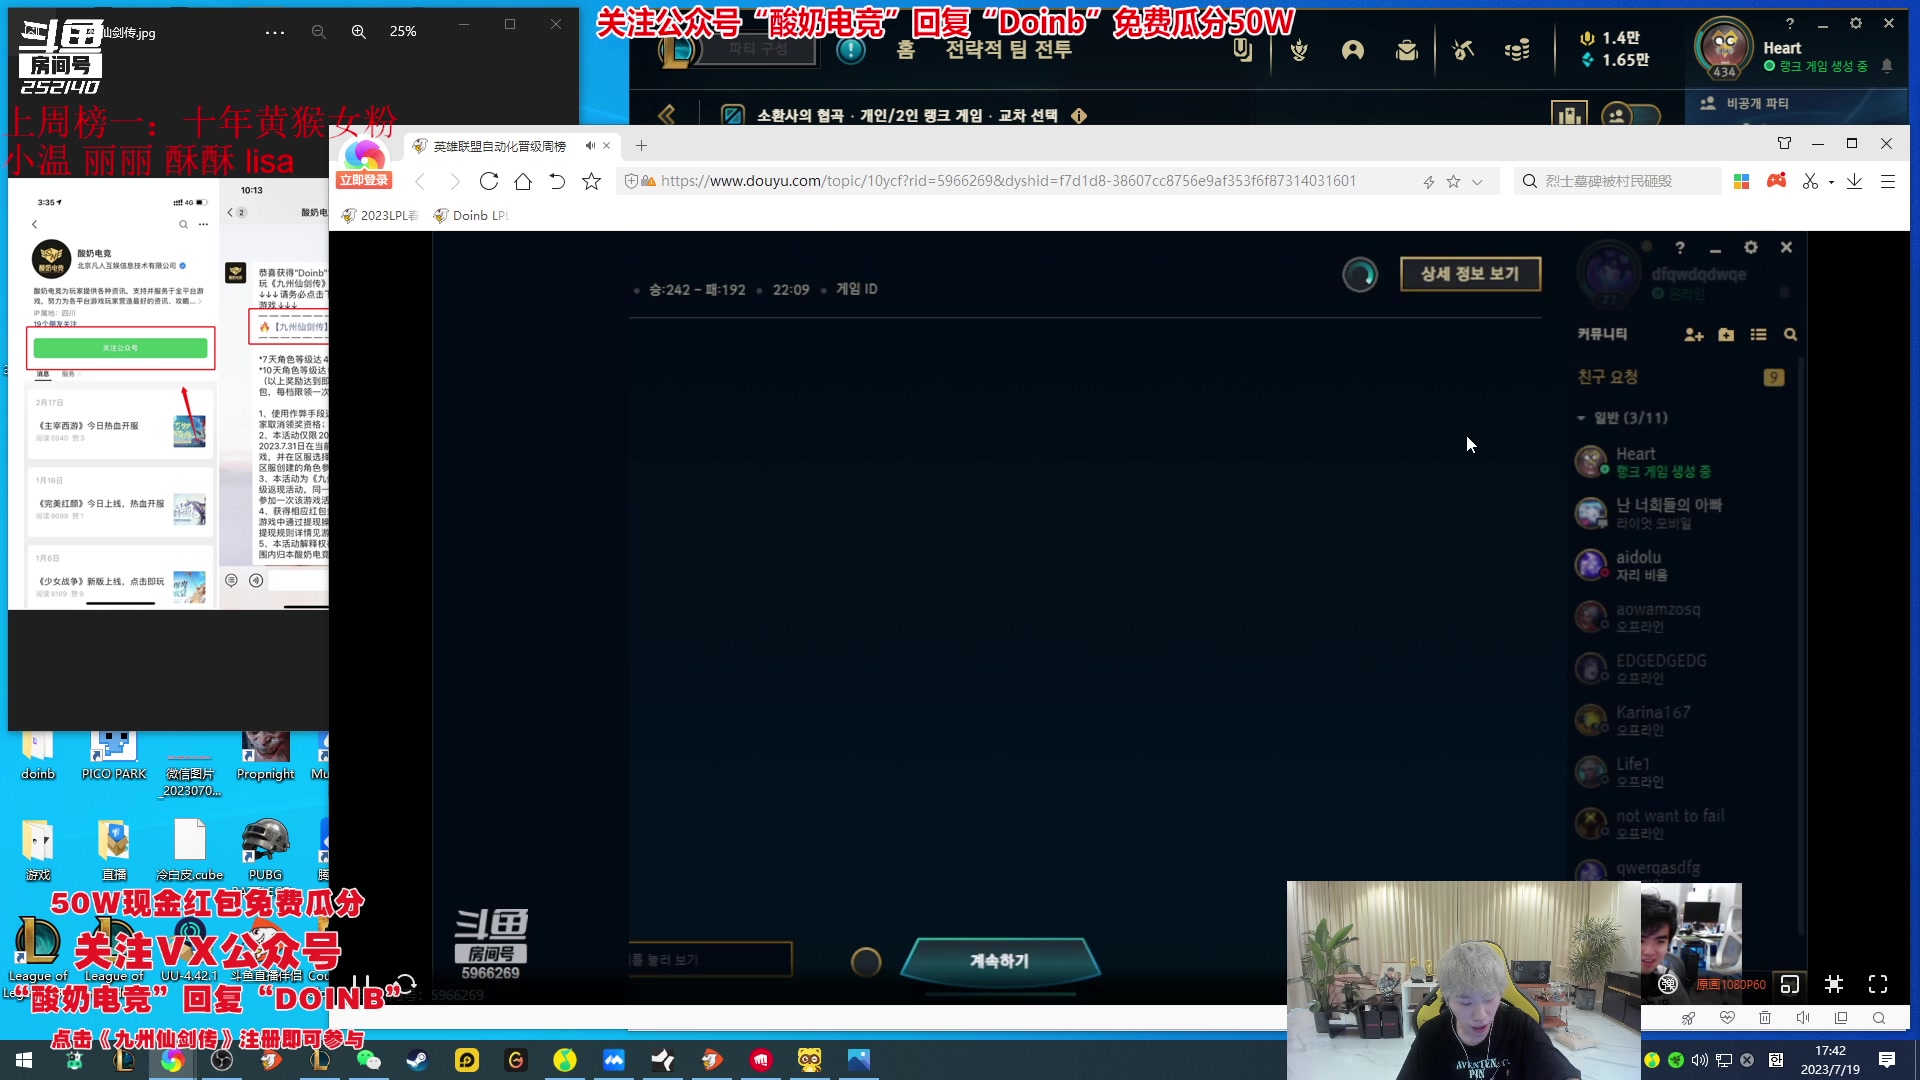Image resolution: width=1920 pixels, height=1080 pixels.
Task: Click the Heart profile avatar
Action: (x=1725, y=45)
